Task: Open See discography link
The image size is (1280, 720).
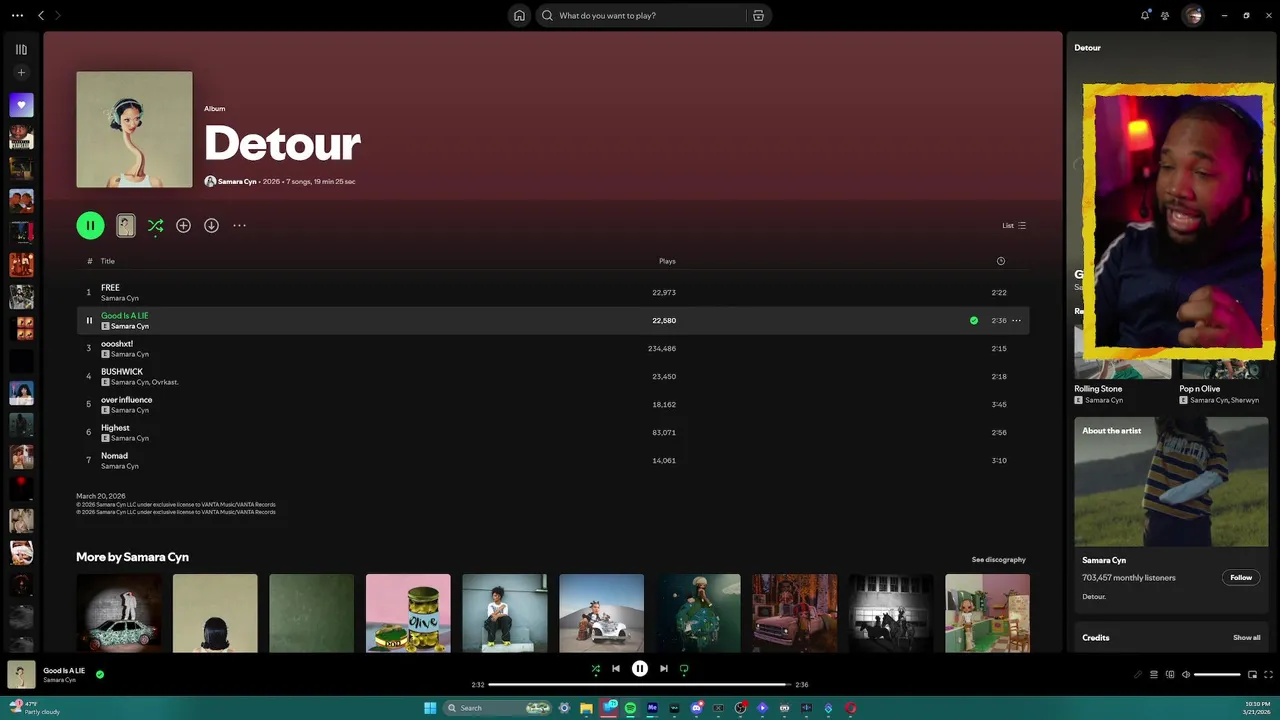Action: point(998,560)
